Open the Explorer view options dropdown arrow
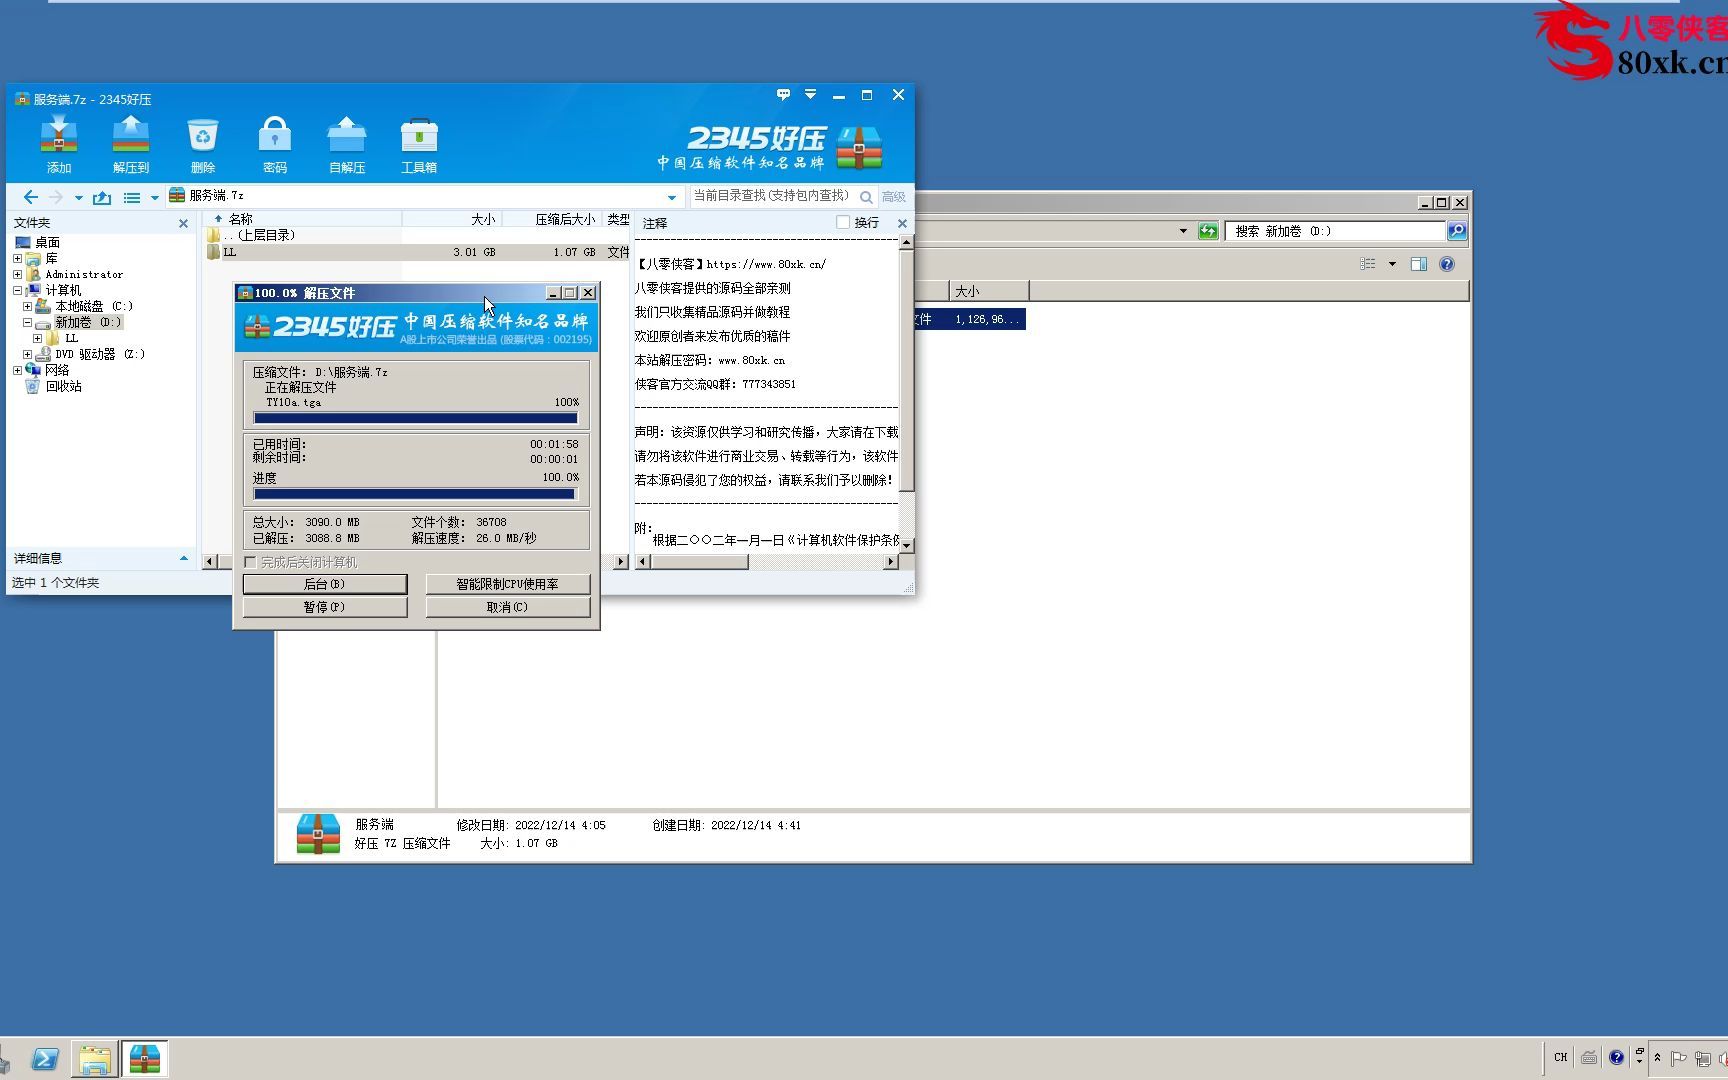The width and height of the screenshot is (1728, 1080). pos(1392,264)
